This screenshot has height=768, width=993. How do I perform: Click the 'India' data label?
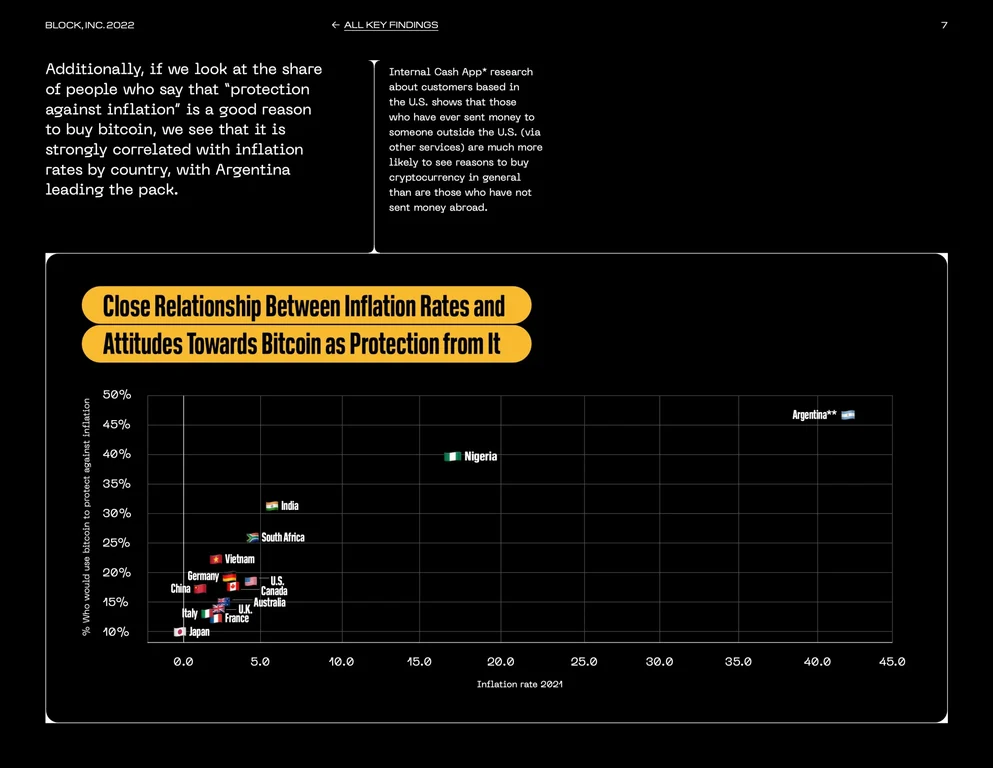coord(289,505)
